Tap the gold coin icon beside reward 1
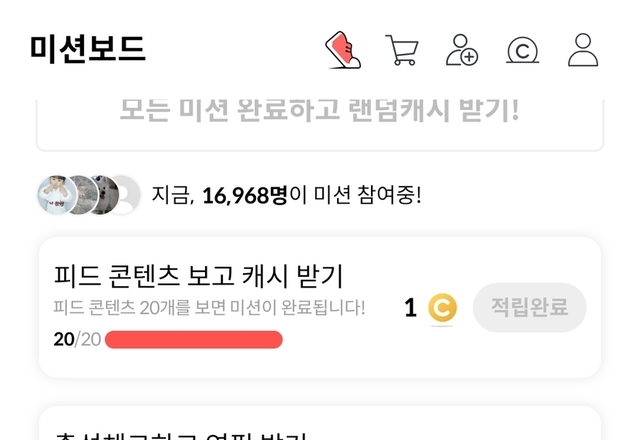 [442, 308]
